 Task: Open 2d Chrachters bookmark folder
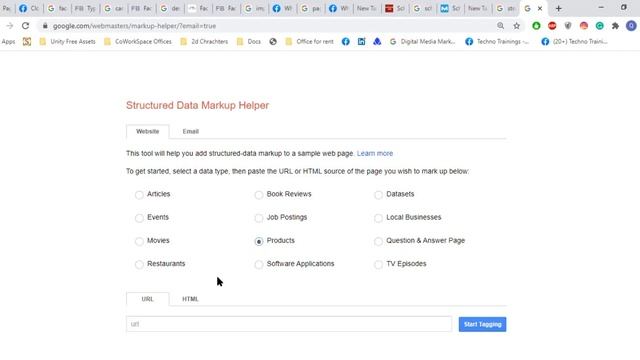[204, 41]
